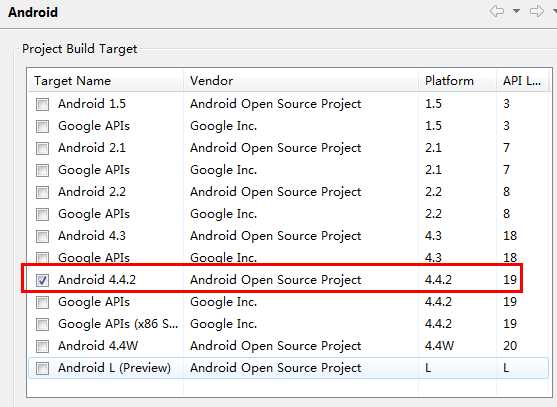The width and height of the screenshot is (557, 407).
Task: Click API level value '20'
Action: (x=510, y=346)
